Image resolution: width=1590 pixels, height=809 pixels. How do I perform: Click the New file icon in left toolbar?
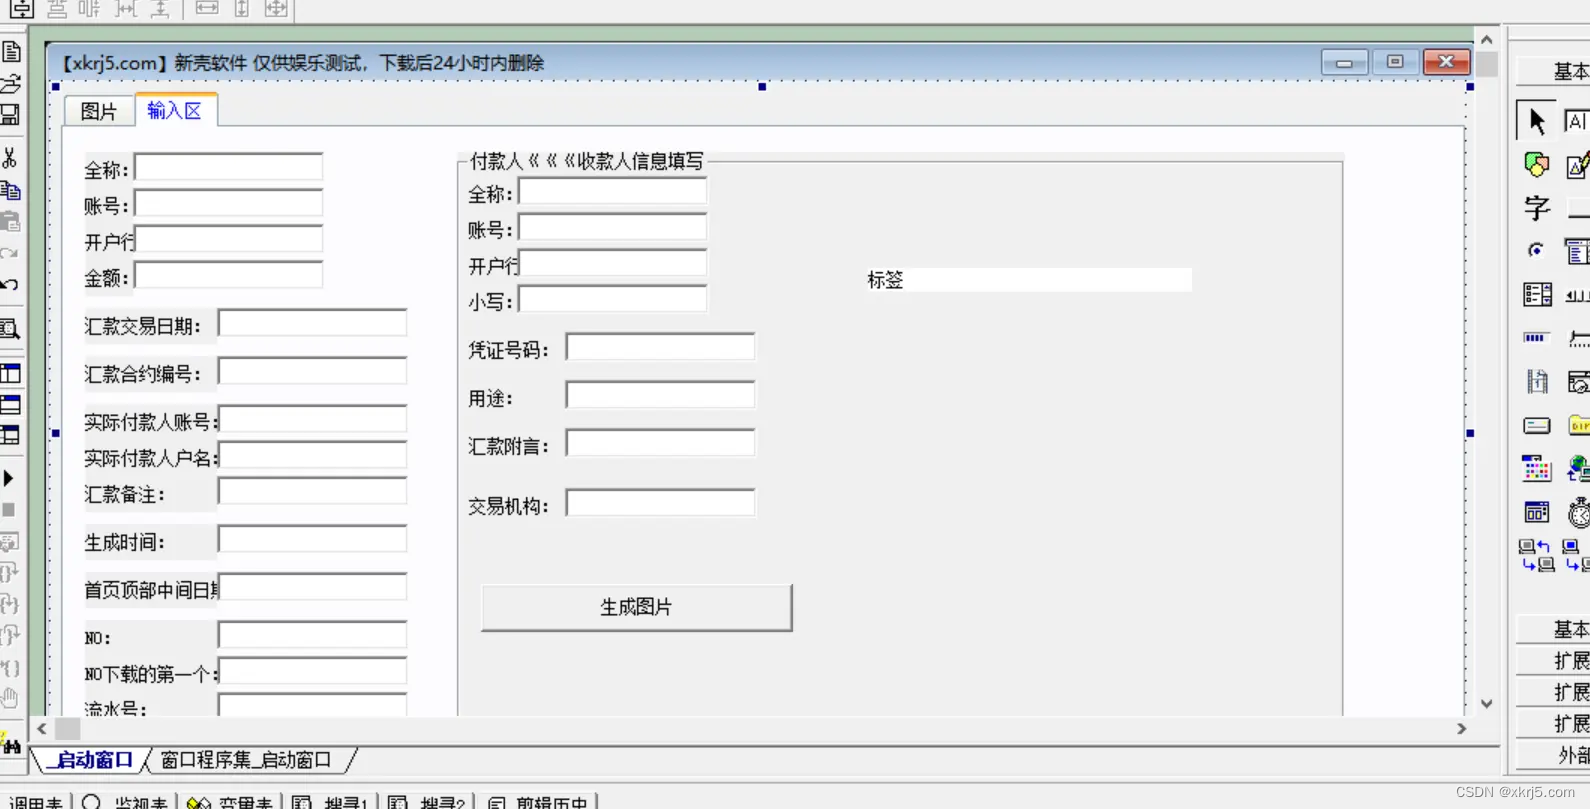pos(11,51)
